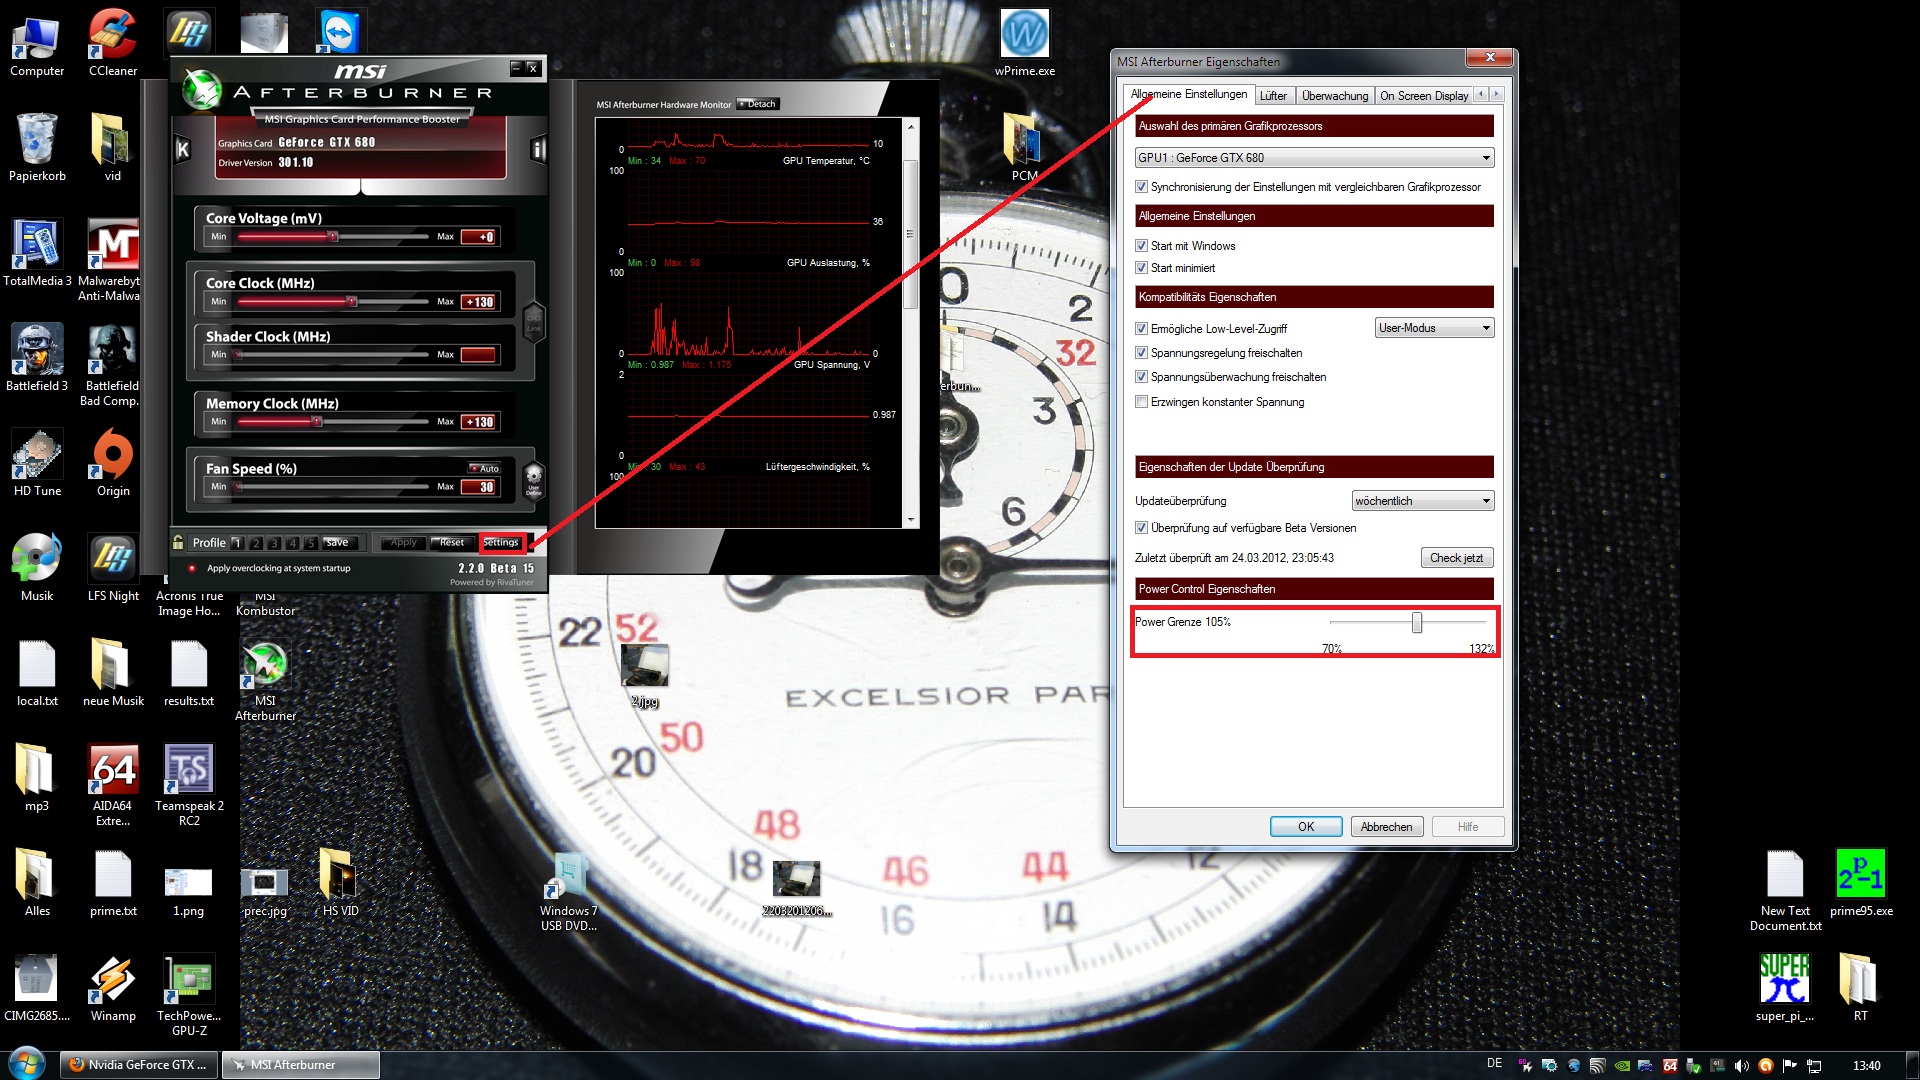The image size is (1920, 1080).
Task: Open the GPU1 GeForce GTX 680 dropdown
Action: coord(1314,158)
